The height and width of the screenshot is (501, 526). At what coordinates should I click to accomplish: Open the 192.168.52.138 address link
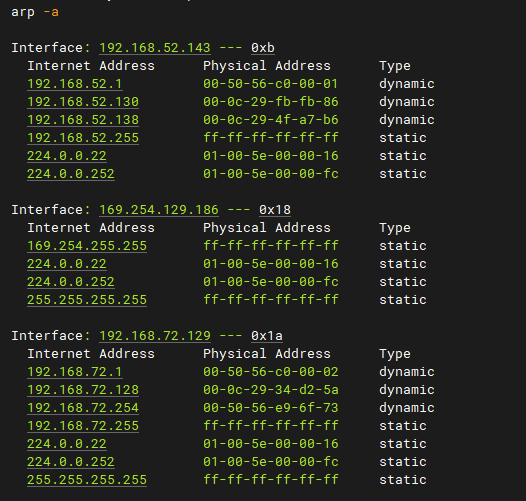coord(83,120)
